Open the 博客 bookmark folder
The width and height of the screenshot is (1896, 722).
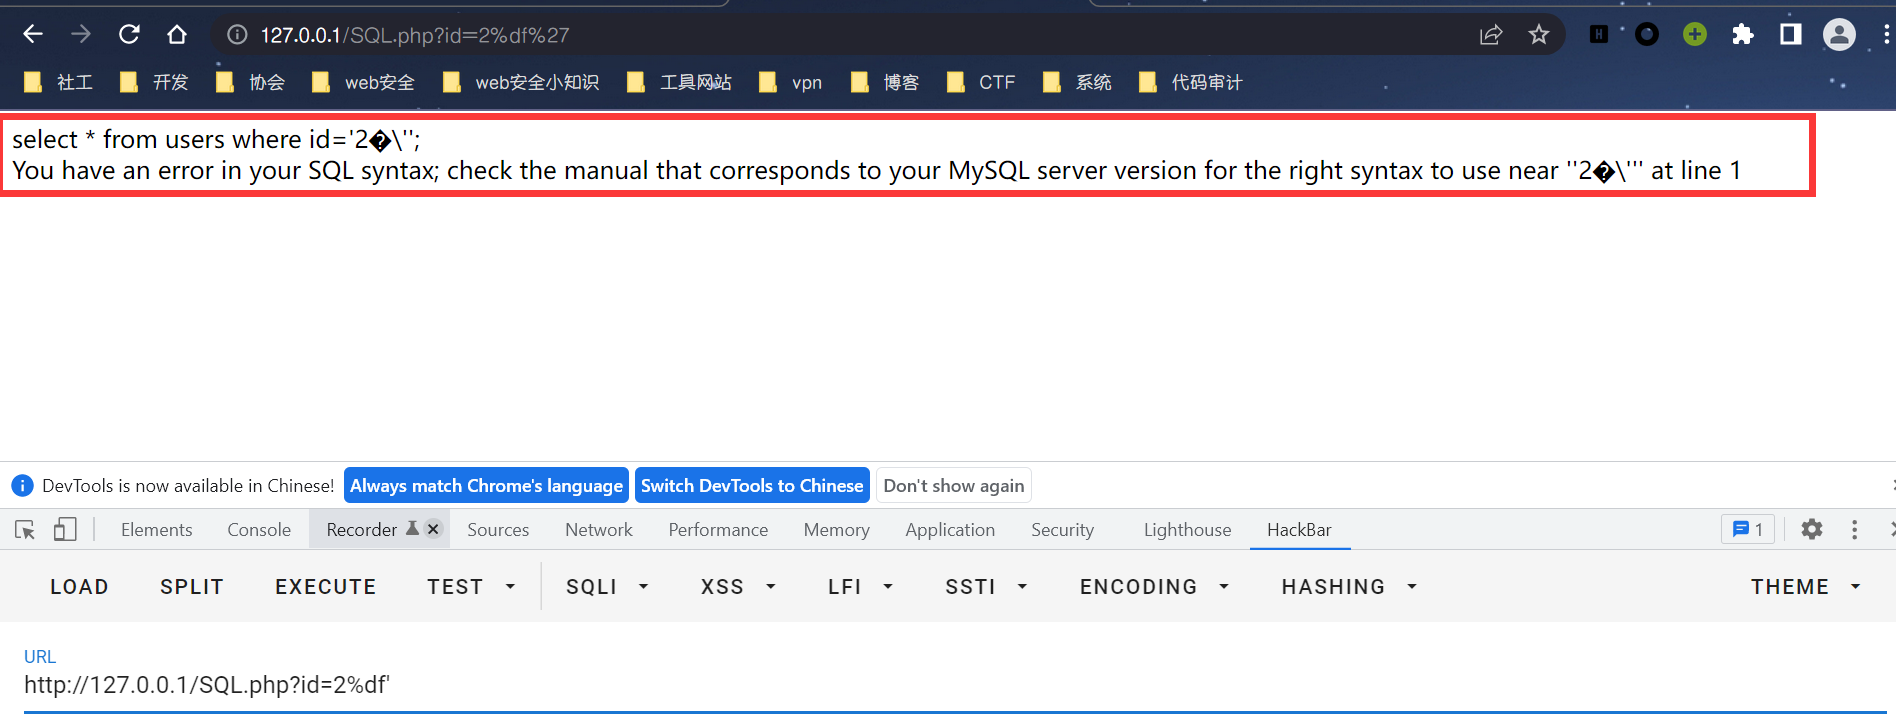pos(885,82)
